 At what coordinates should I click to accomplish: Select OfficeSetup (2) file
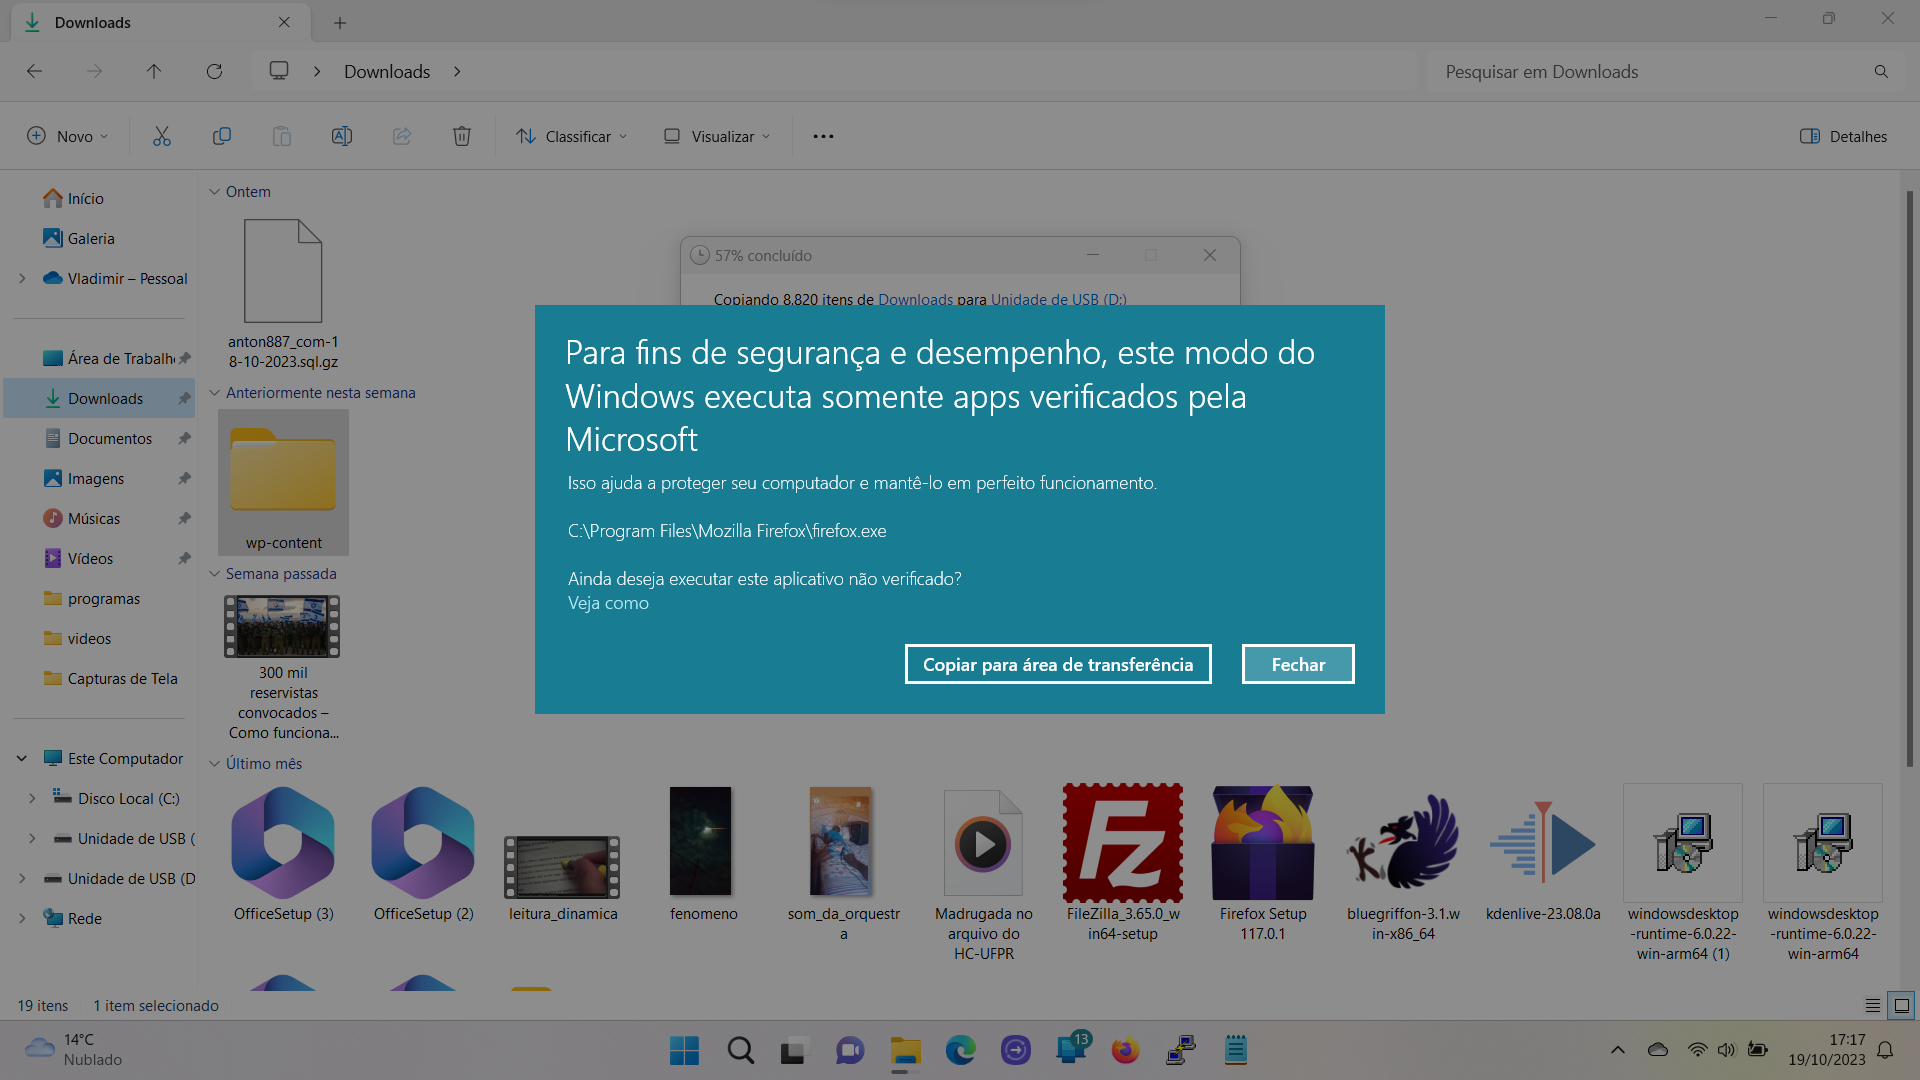[423, 854]
